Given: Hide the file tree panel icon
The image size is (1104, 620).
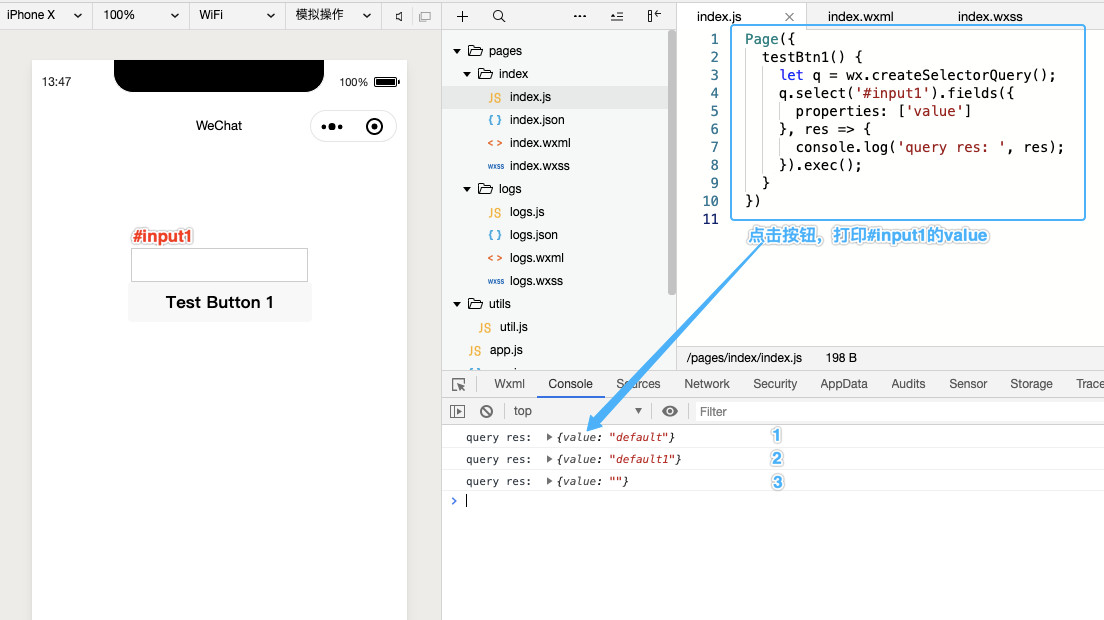Looking at the screenshot, I should [x=654, y=15].
